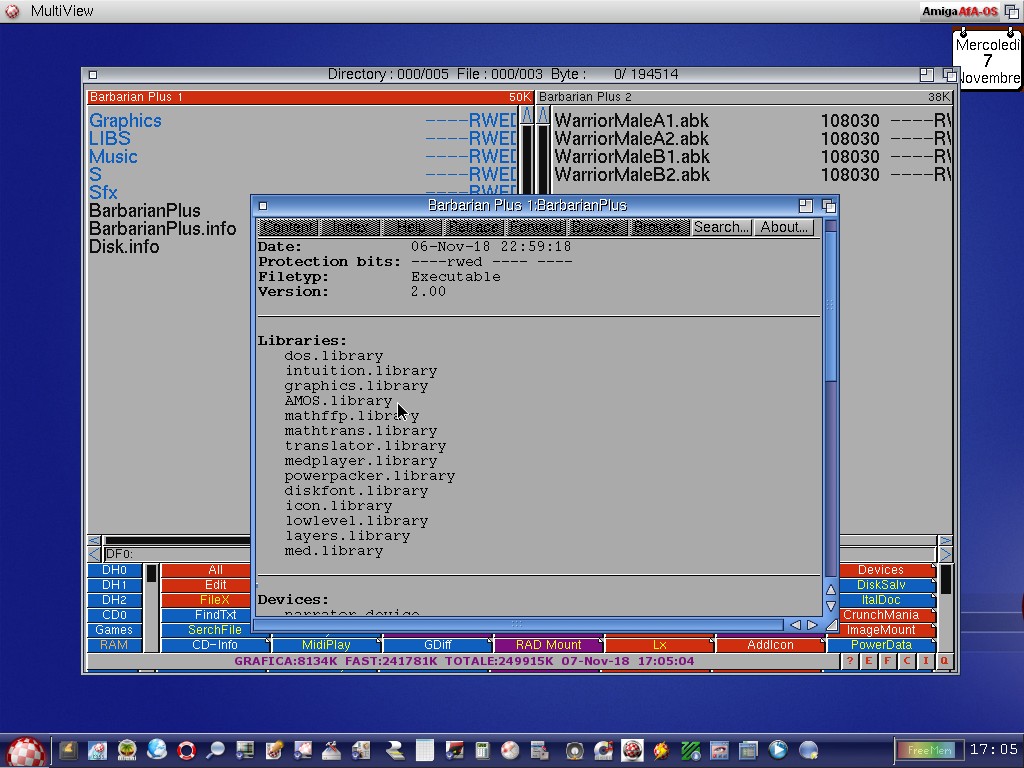Image resolution: width=1024 pixels, height=768 pixels.
Task: Open the Amiga boing ball start menu
Action: point(26,750)
